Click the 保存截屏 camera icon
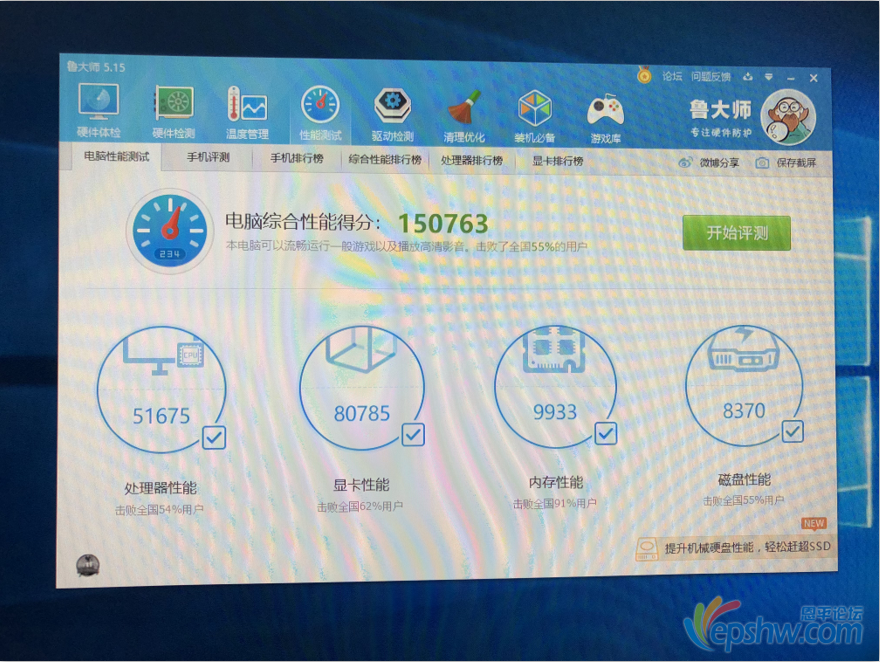The height and width of the screenshot is (662, 880). (x=762, y=163)
